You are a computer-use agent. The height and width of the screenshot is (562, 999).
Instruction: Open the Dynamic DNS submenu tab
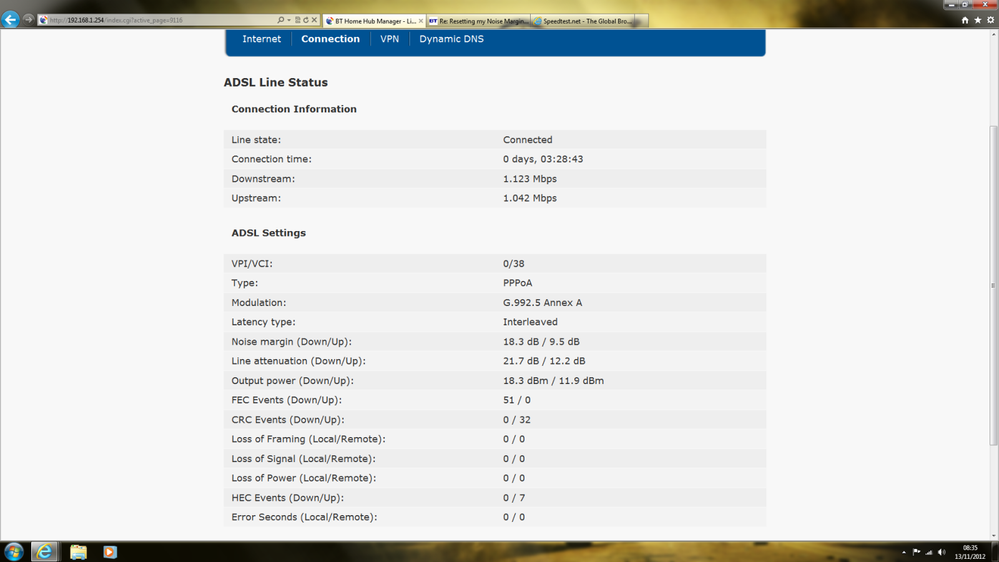tap(451, 39)
